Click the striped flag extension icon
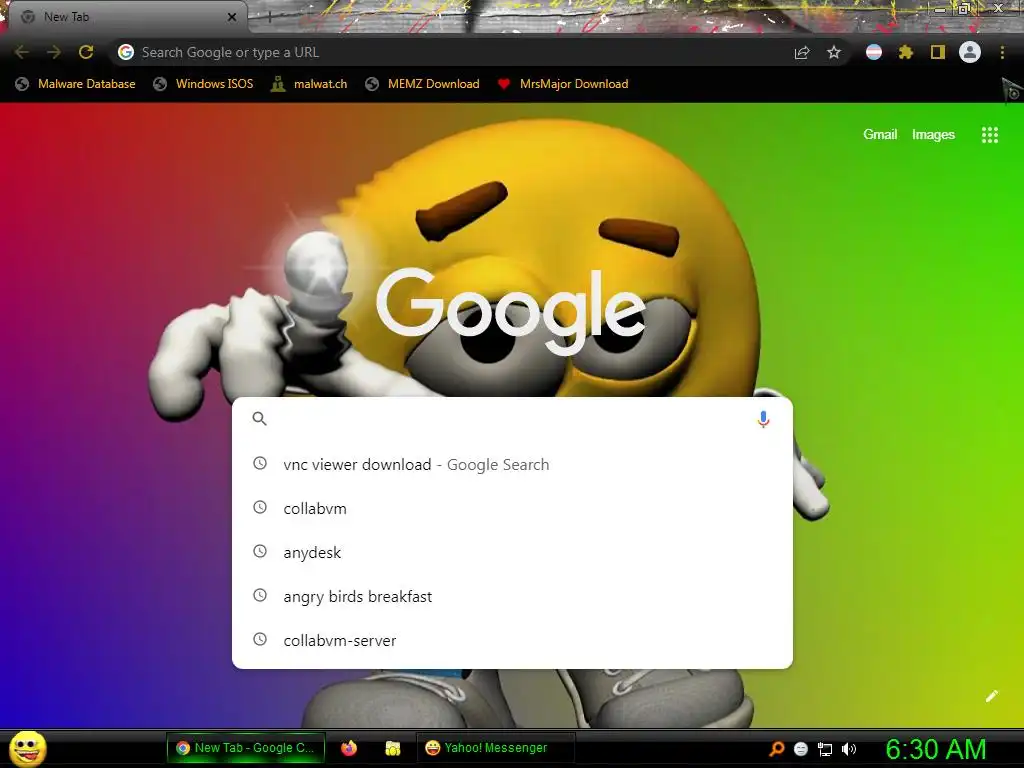This screenshot has height=768, width=1024. [x=874, y=52]
